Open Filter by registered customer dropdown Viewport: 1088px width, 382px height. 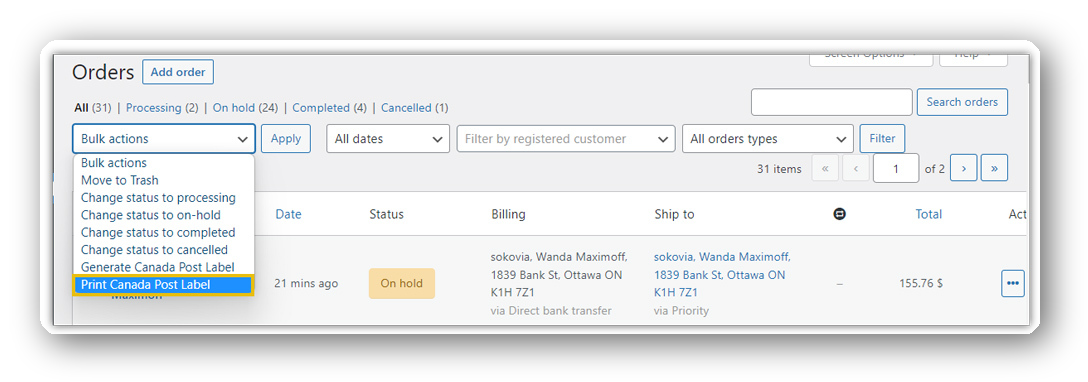click(x=566, y=139)
